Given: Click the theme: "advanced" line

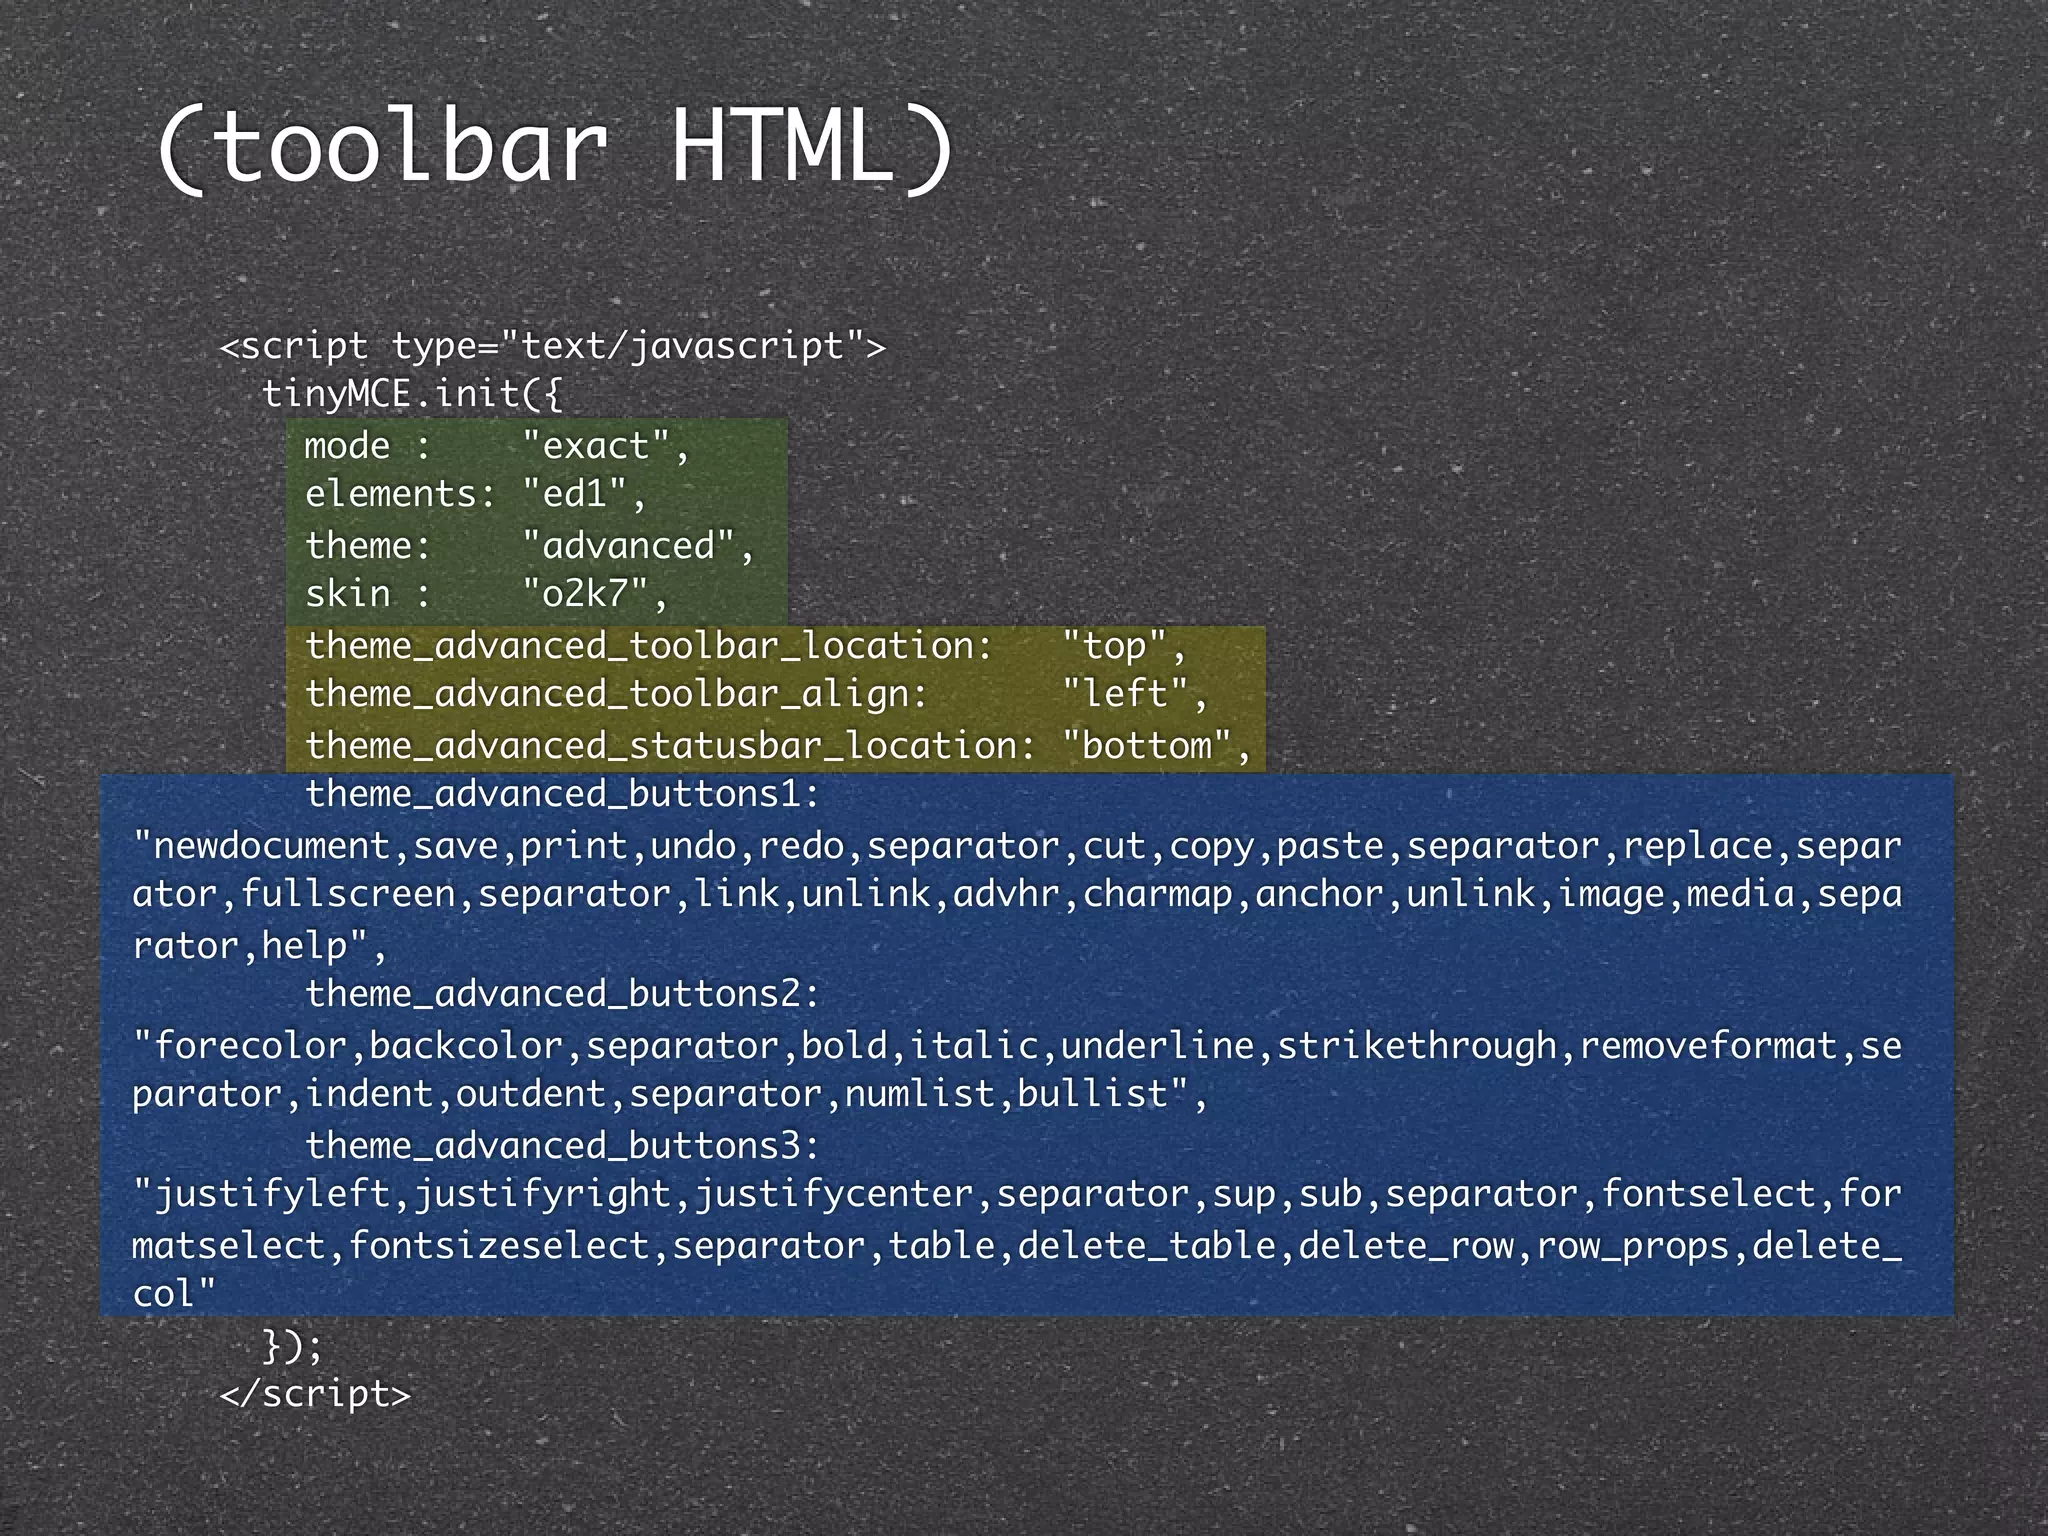Looking at the screenshot, I should 530,546.
